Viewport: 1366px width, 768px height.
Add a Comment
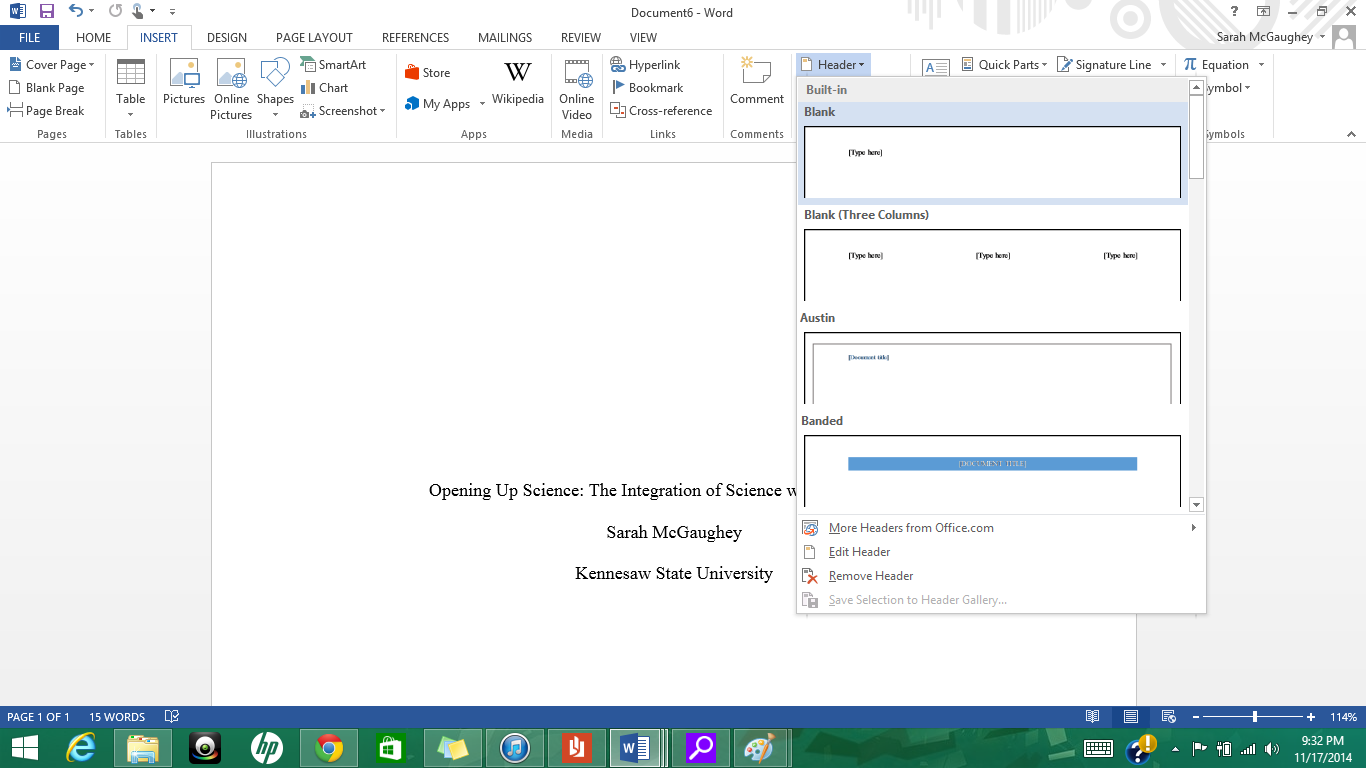pyautogui.click(x=757, y=82)
